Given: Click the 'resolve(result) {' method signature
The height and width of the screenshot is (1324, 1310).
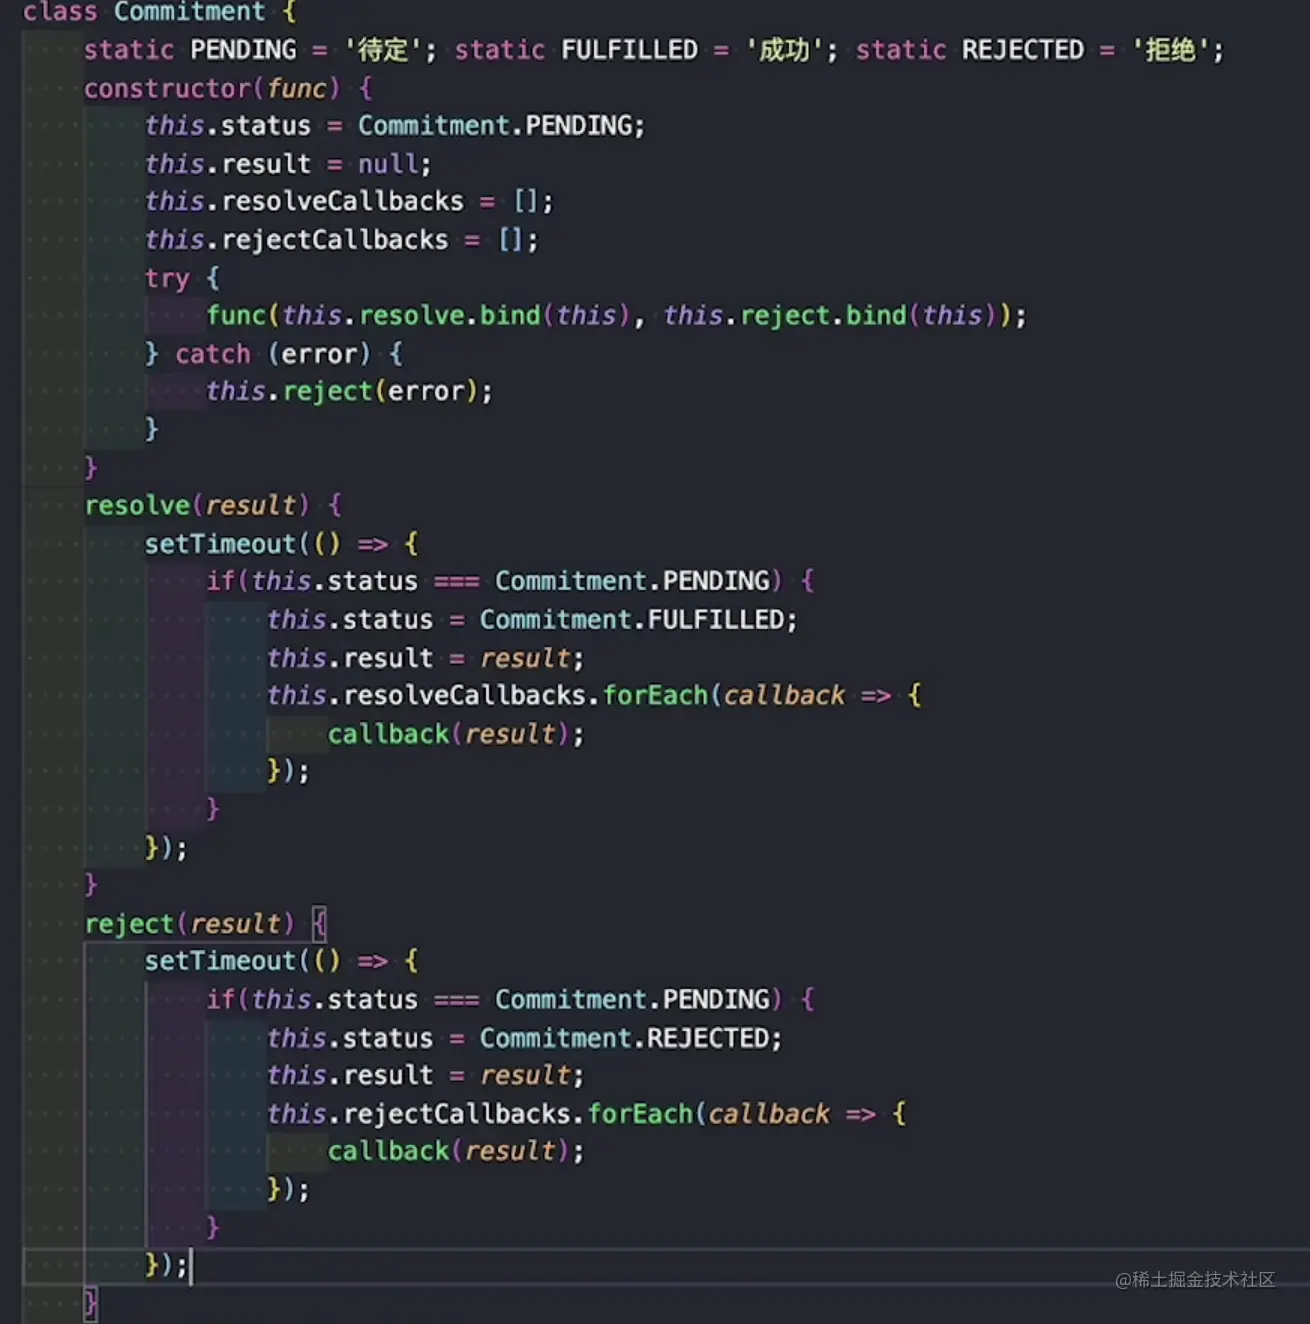Looking at the screenshot, I should (x=213, y=505).
